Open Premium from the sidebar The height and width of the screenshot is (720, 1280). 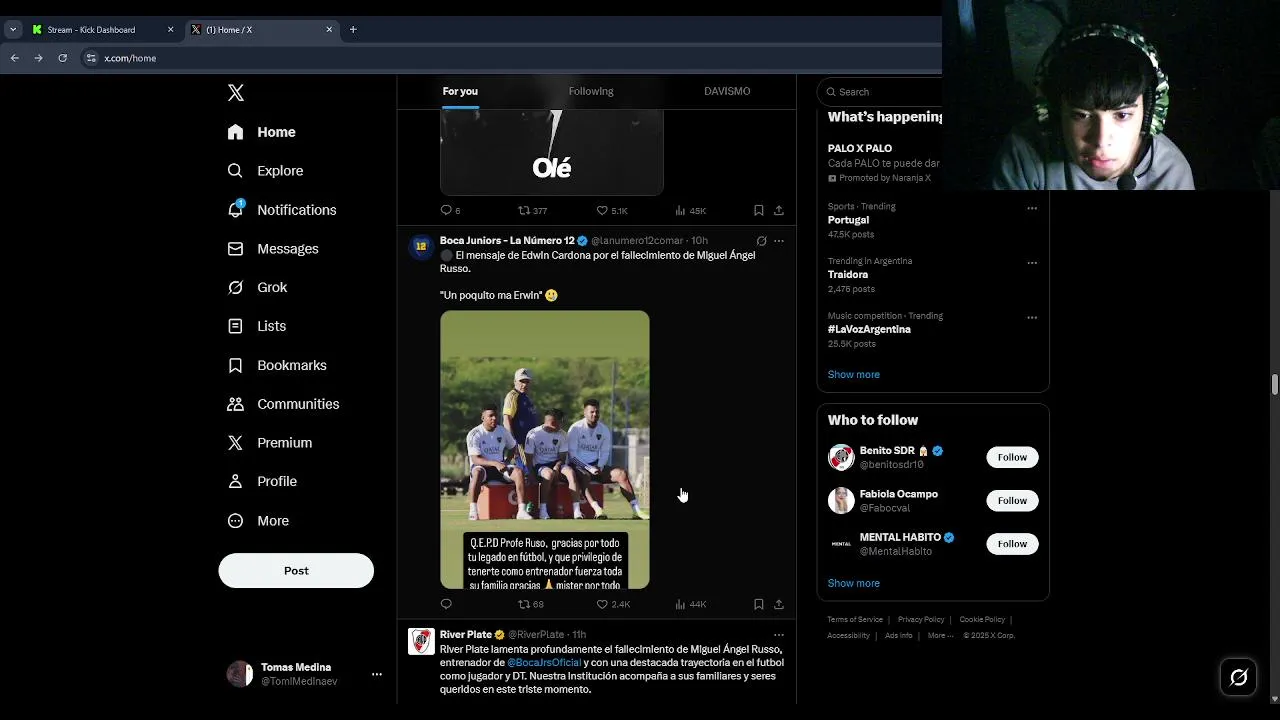point(270,443)
